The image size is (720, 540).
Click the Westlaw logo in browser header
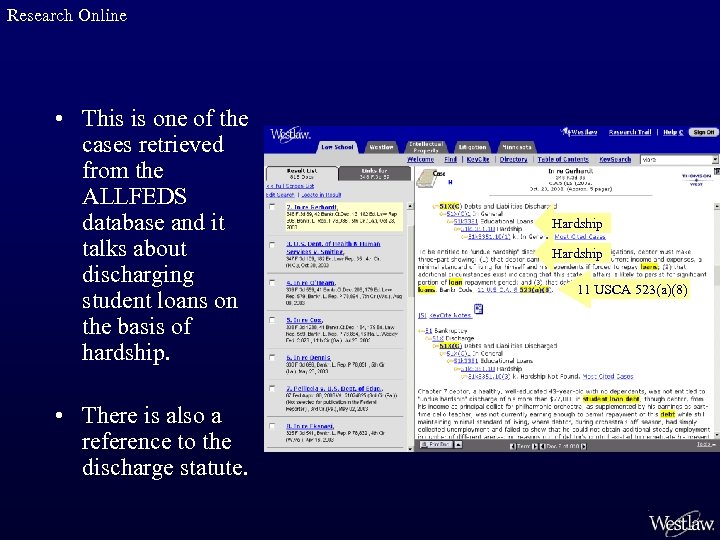pos(290,135)
